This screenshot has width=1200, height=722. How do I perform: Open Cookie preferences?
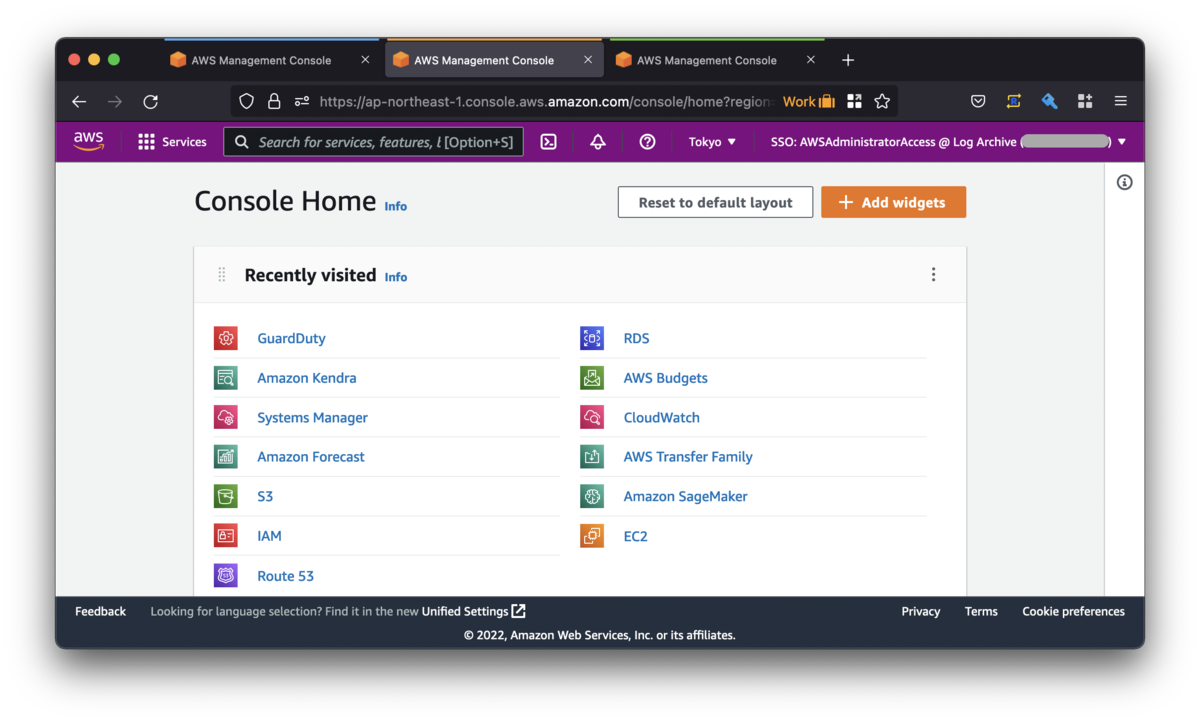pyautogui.click(x=1073, y=611)
